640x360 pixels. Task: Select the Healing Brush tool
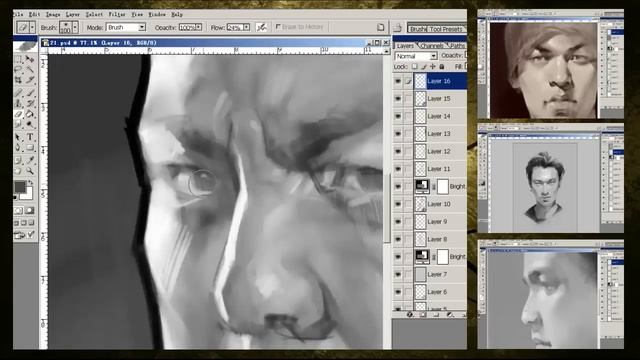click(18, 93)
